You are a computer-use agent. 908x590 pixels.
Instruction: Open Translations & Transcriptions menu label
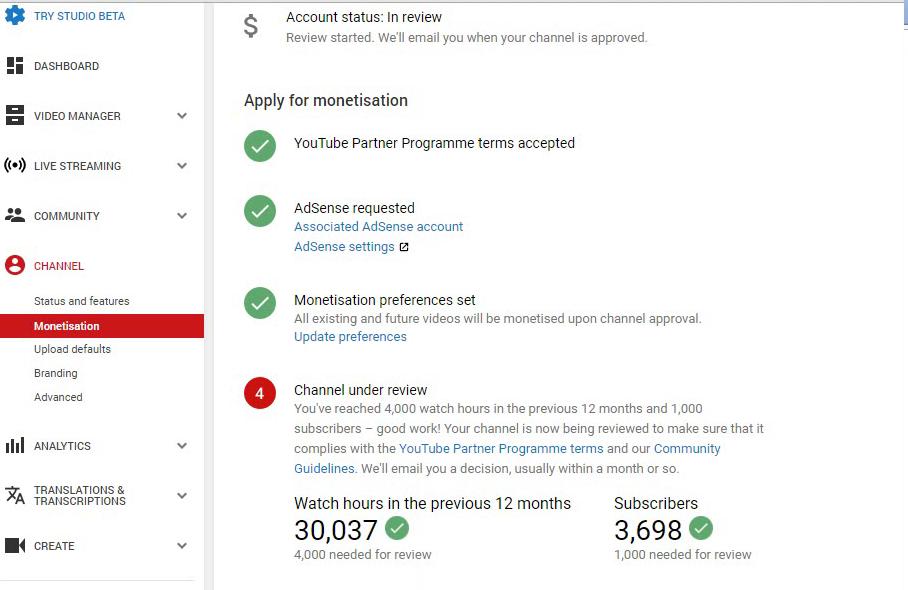click(80, 496)
